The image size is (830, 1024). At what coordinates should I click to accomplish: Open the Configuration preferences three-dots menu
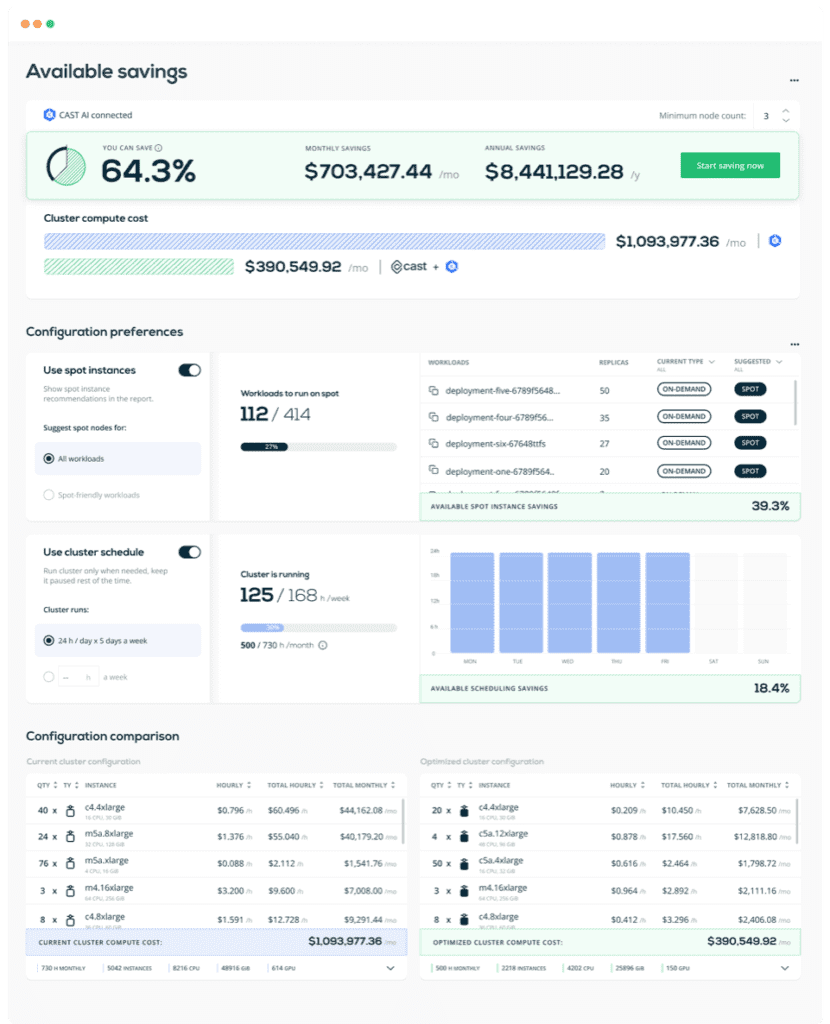coord(795,344)
